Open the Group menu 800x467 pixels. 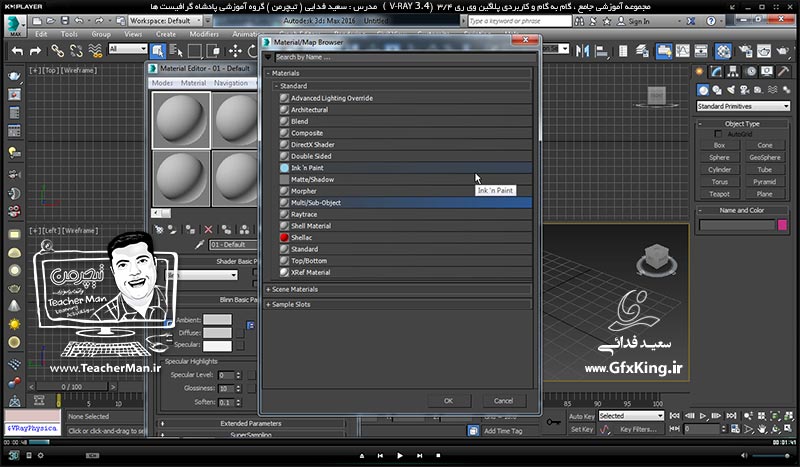[x=101, y=34]
